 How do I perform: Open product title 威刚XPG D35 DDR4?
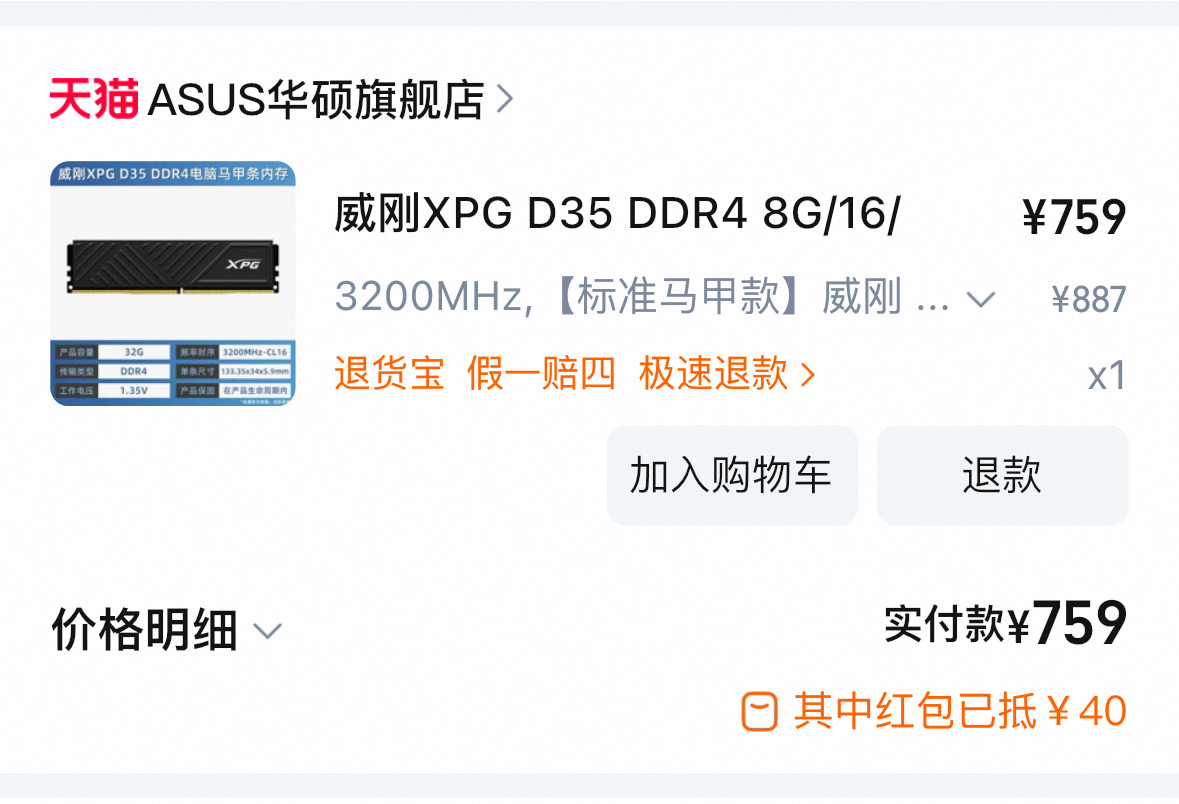(617, 214)
